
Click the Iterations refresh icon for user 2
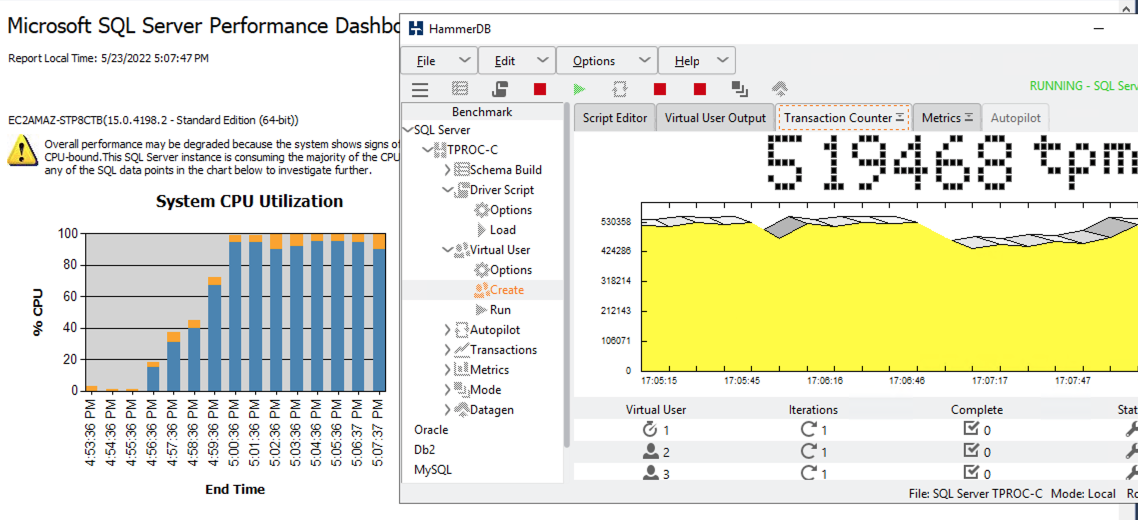[x=809, y=452]
